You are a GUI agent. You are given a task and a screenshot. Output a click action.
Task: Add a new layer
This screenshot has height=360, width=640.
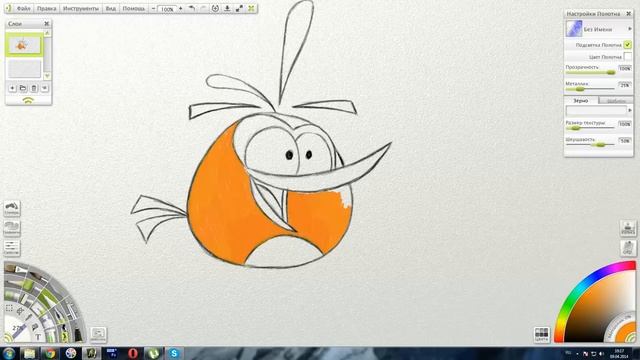point(12,88)
